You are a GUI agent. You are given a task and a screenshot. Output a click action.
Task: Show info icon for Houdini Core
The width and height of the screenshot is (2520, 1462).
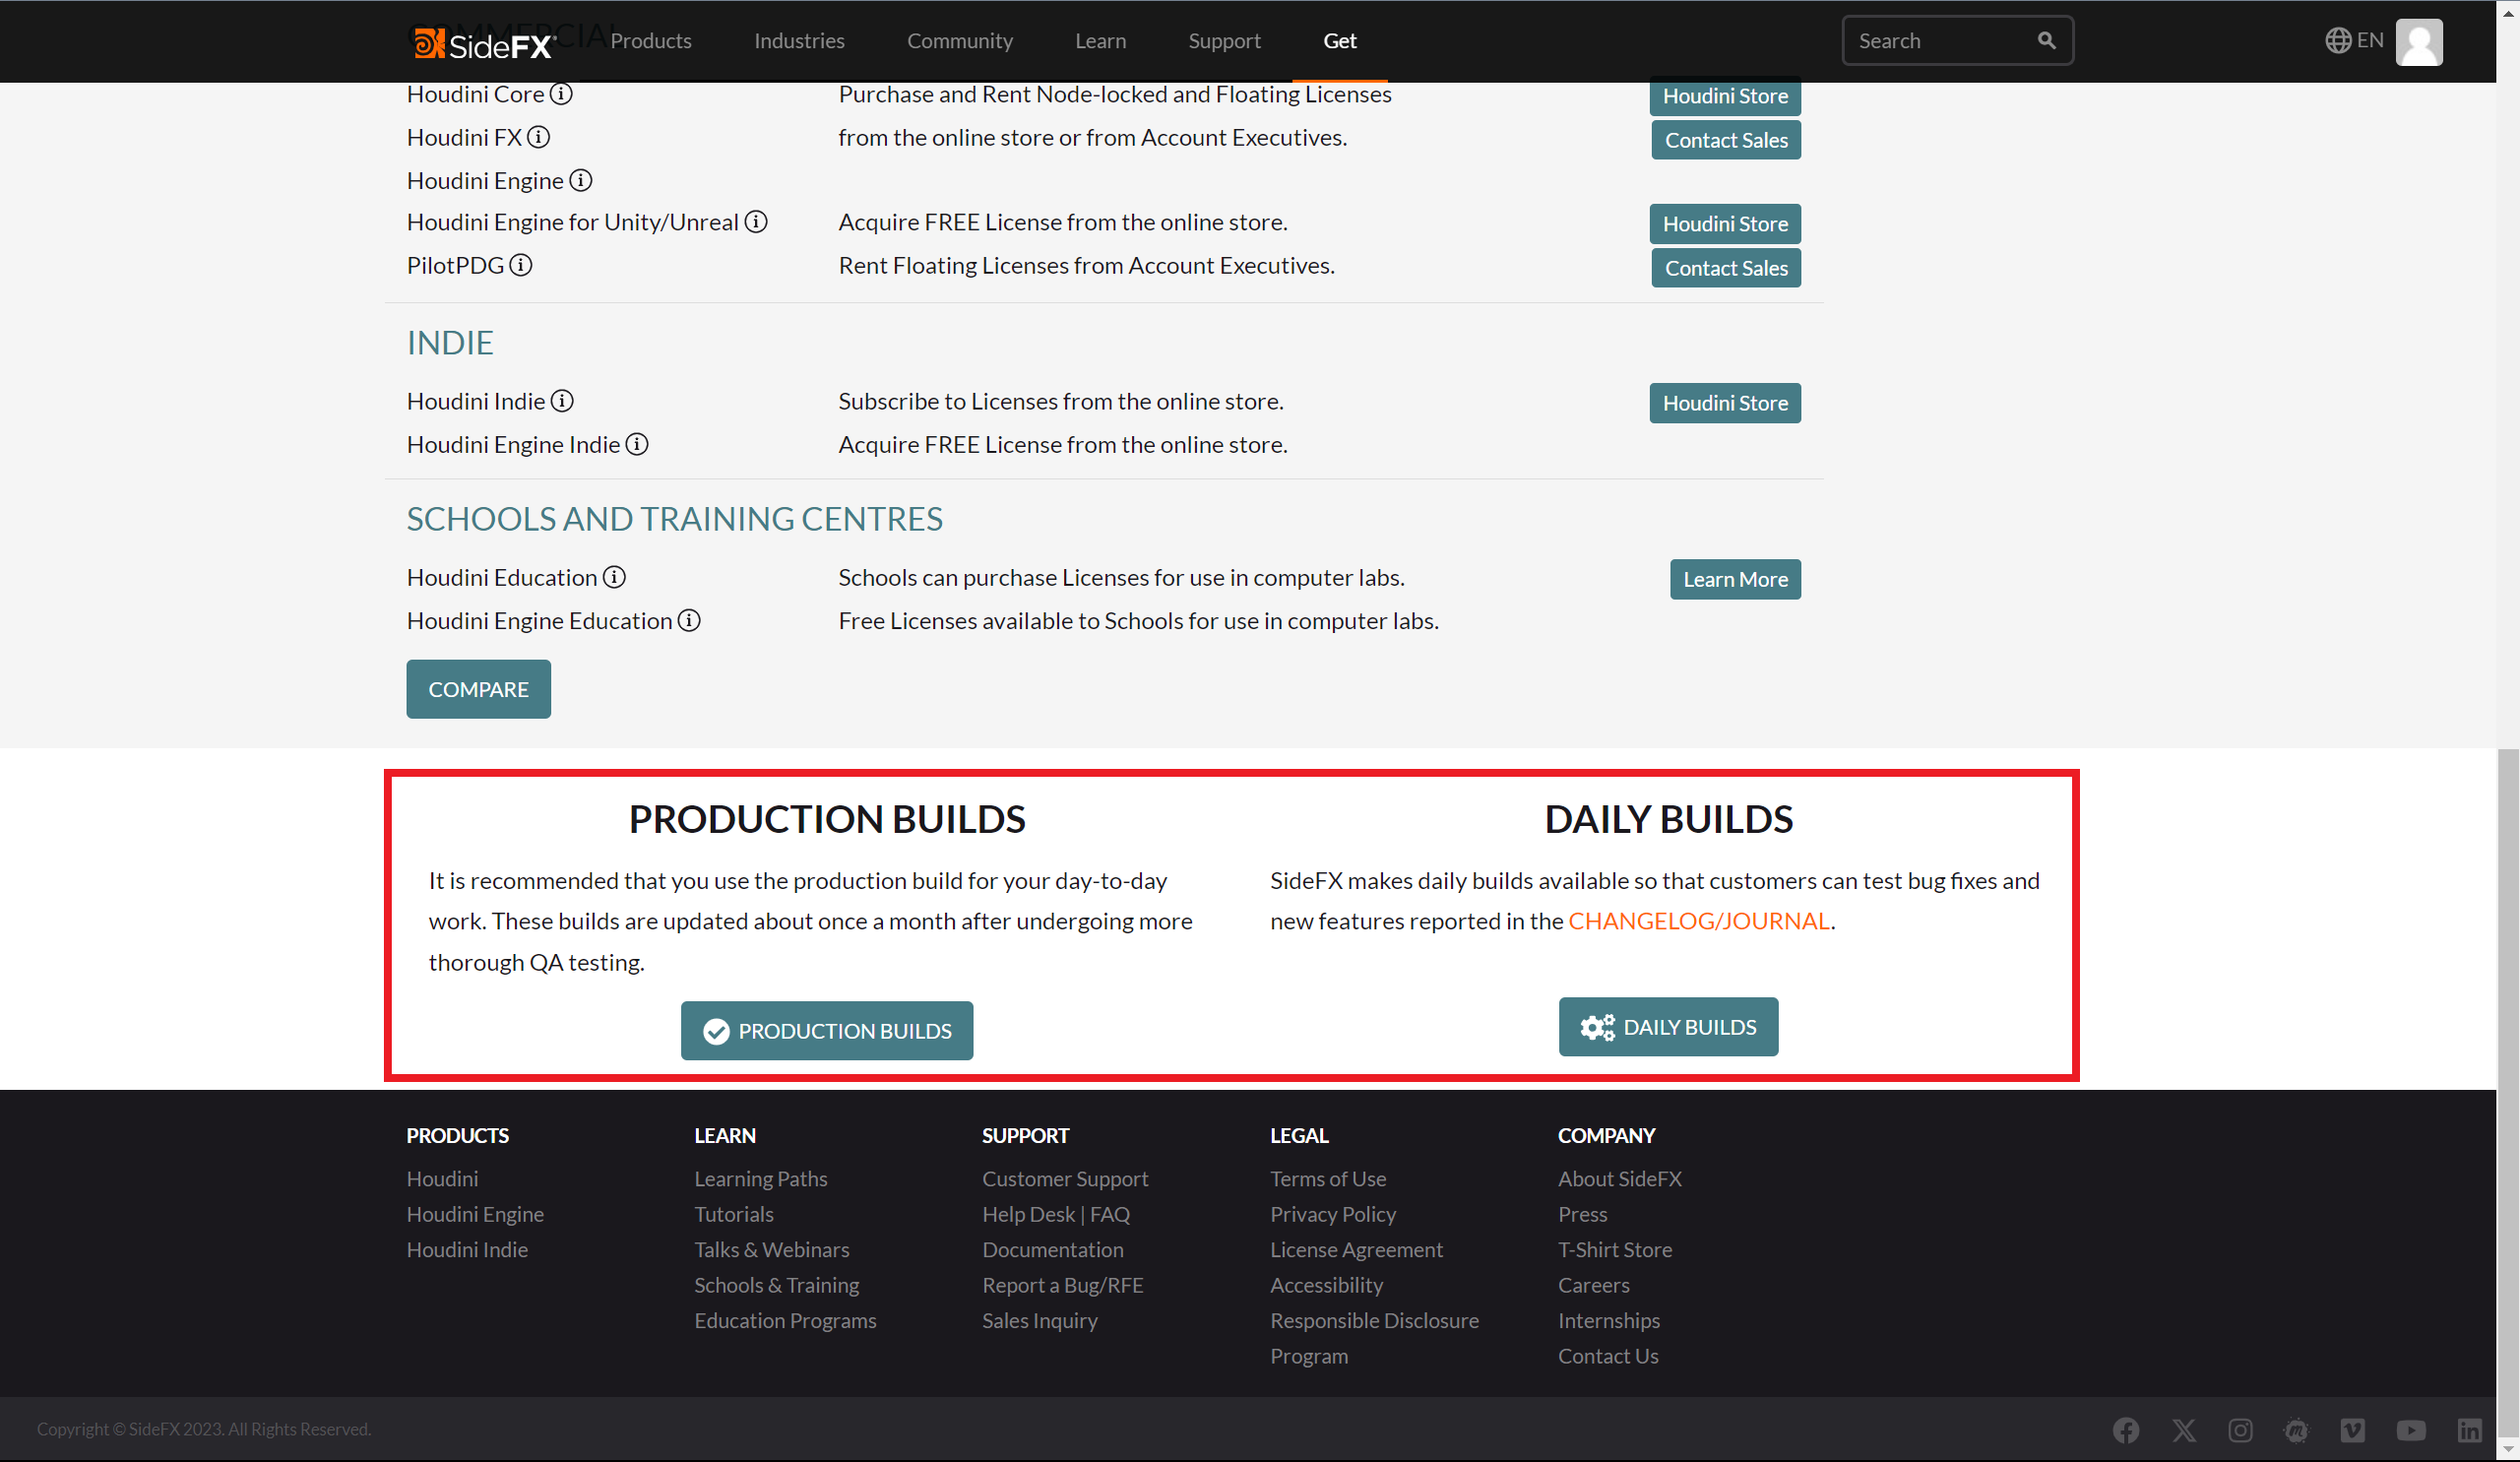(562, 94)
